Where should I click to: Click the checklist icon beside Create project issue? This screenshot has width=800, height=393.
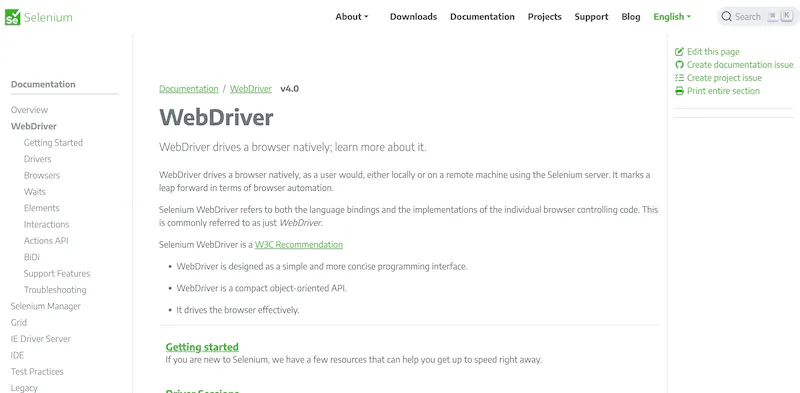click(679, 78)
